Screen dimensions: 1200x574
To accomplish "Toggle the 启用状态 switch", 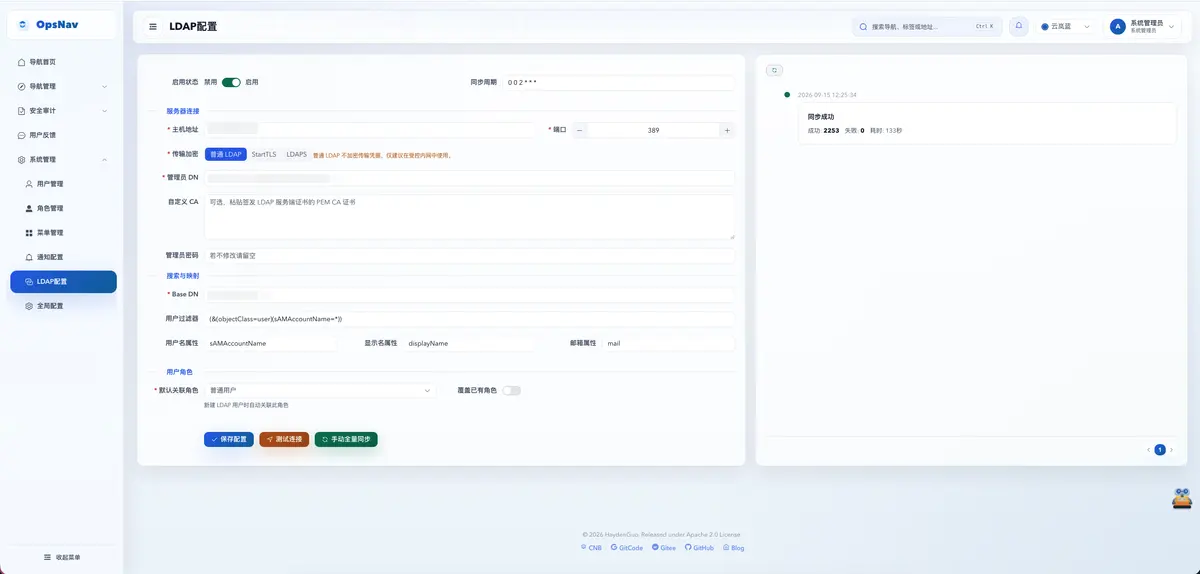I will pos(231,82).
